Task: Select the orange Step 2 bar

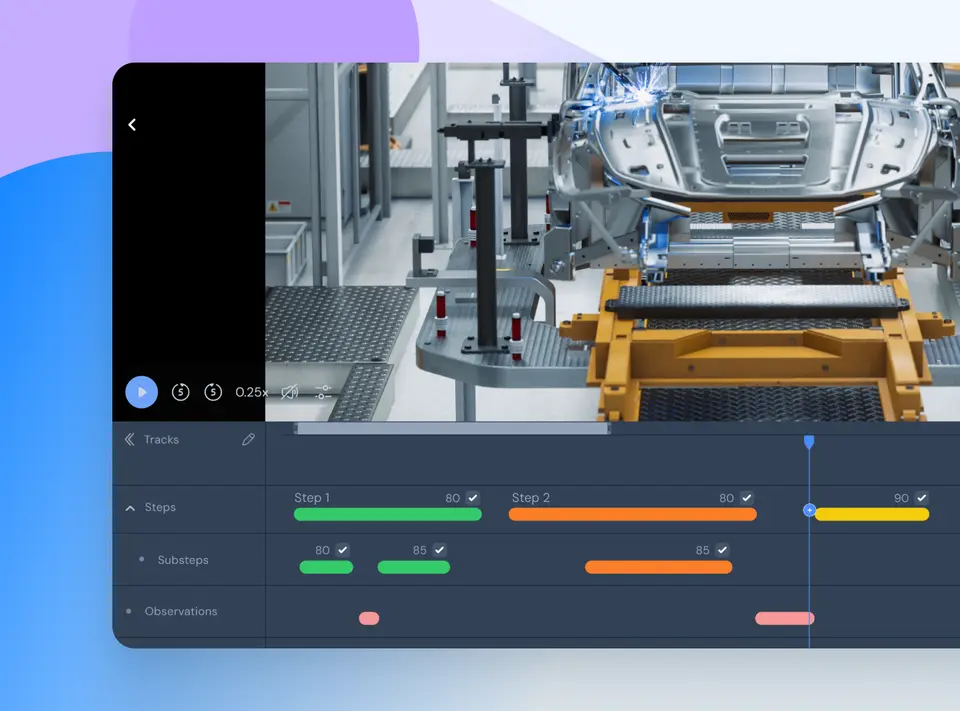Action: click(632, 514)
